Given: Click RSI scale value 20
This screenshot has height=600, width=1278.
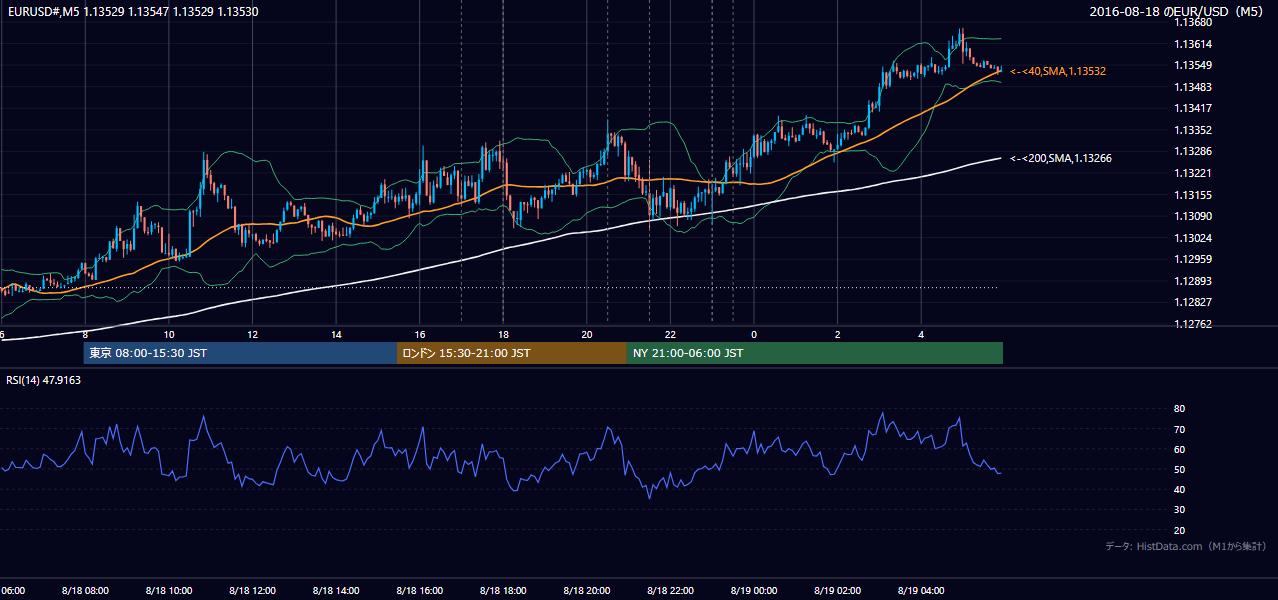Looking at the screenshot, I should pos(1179,531).
